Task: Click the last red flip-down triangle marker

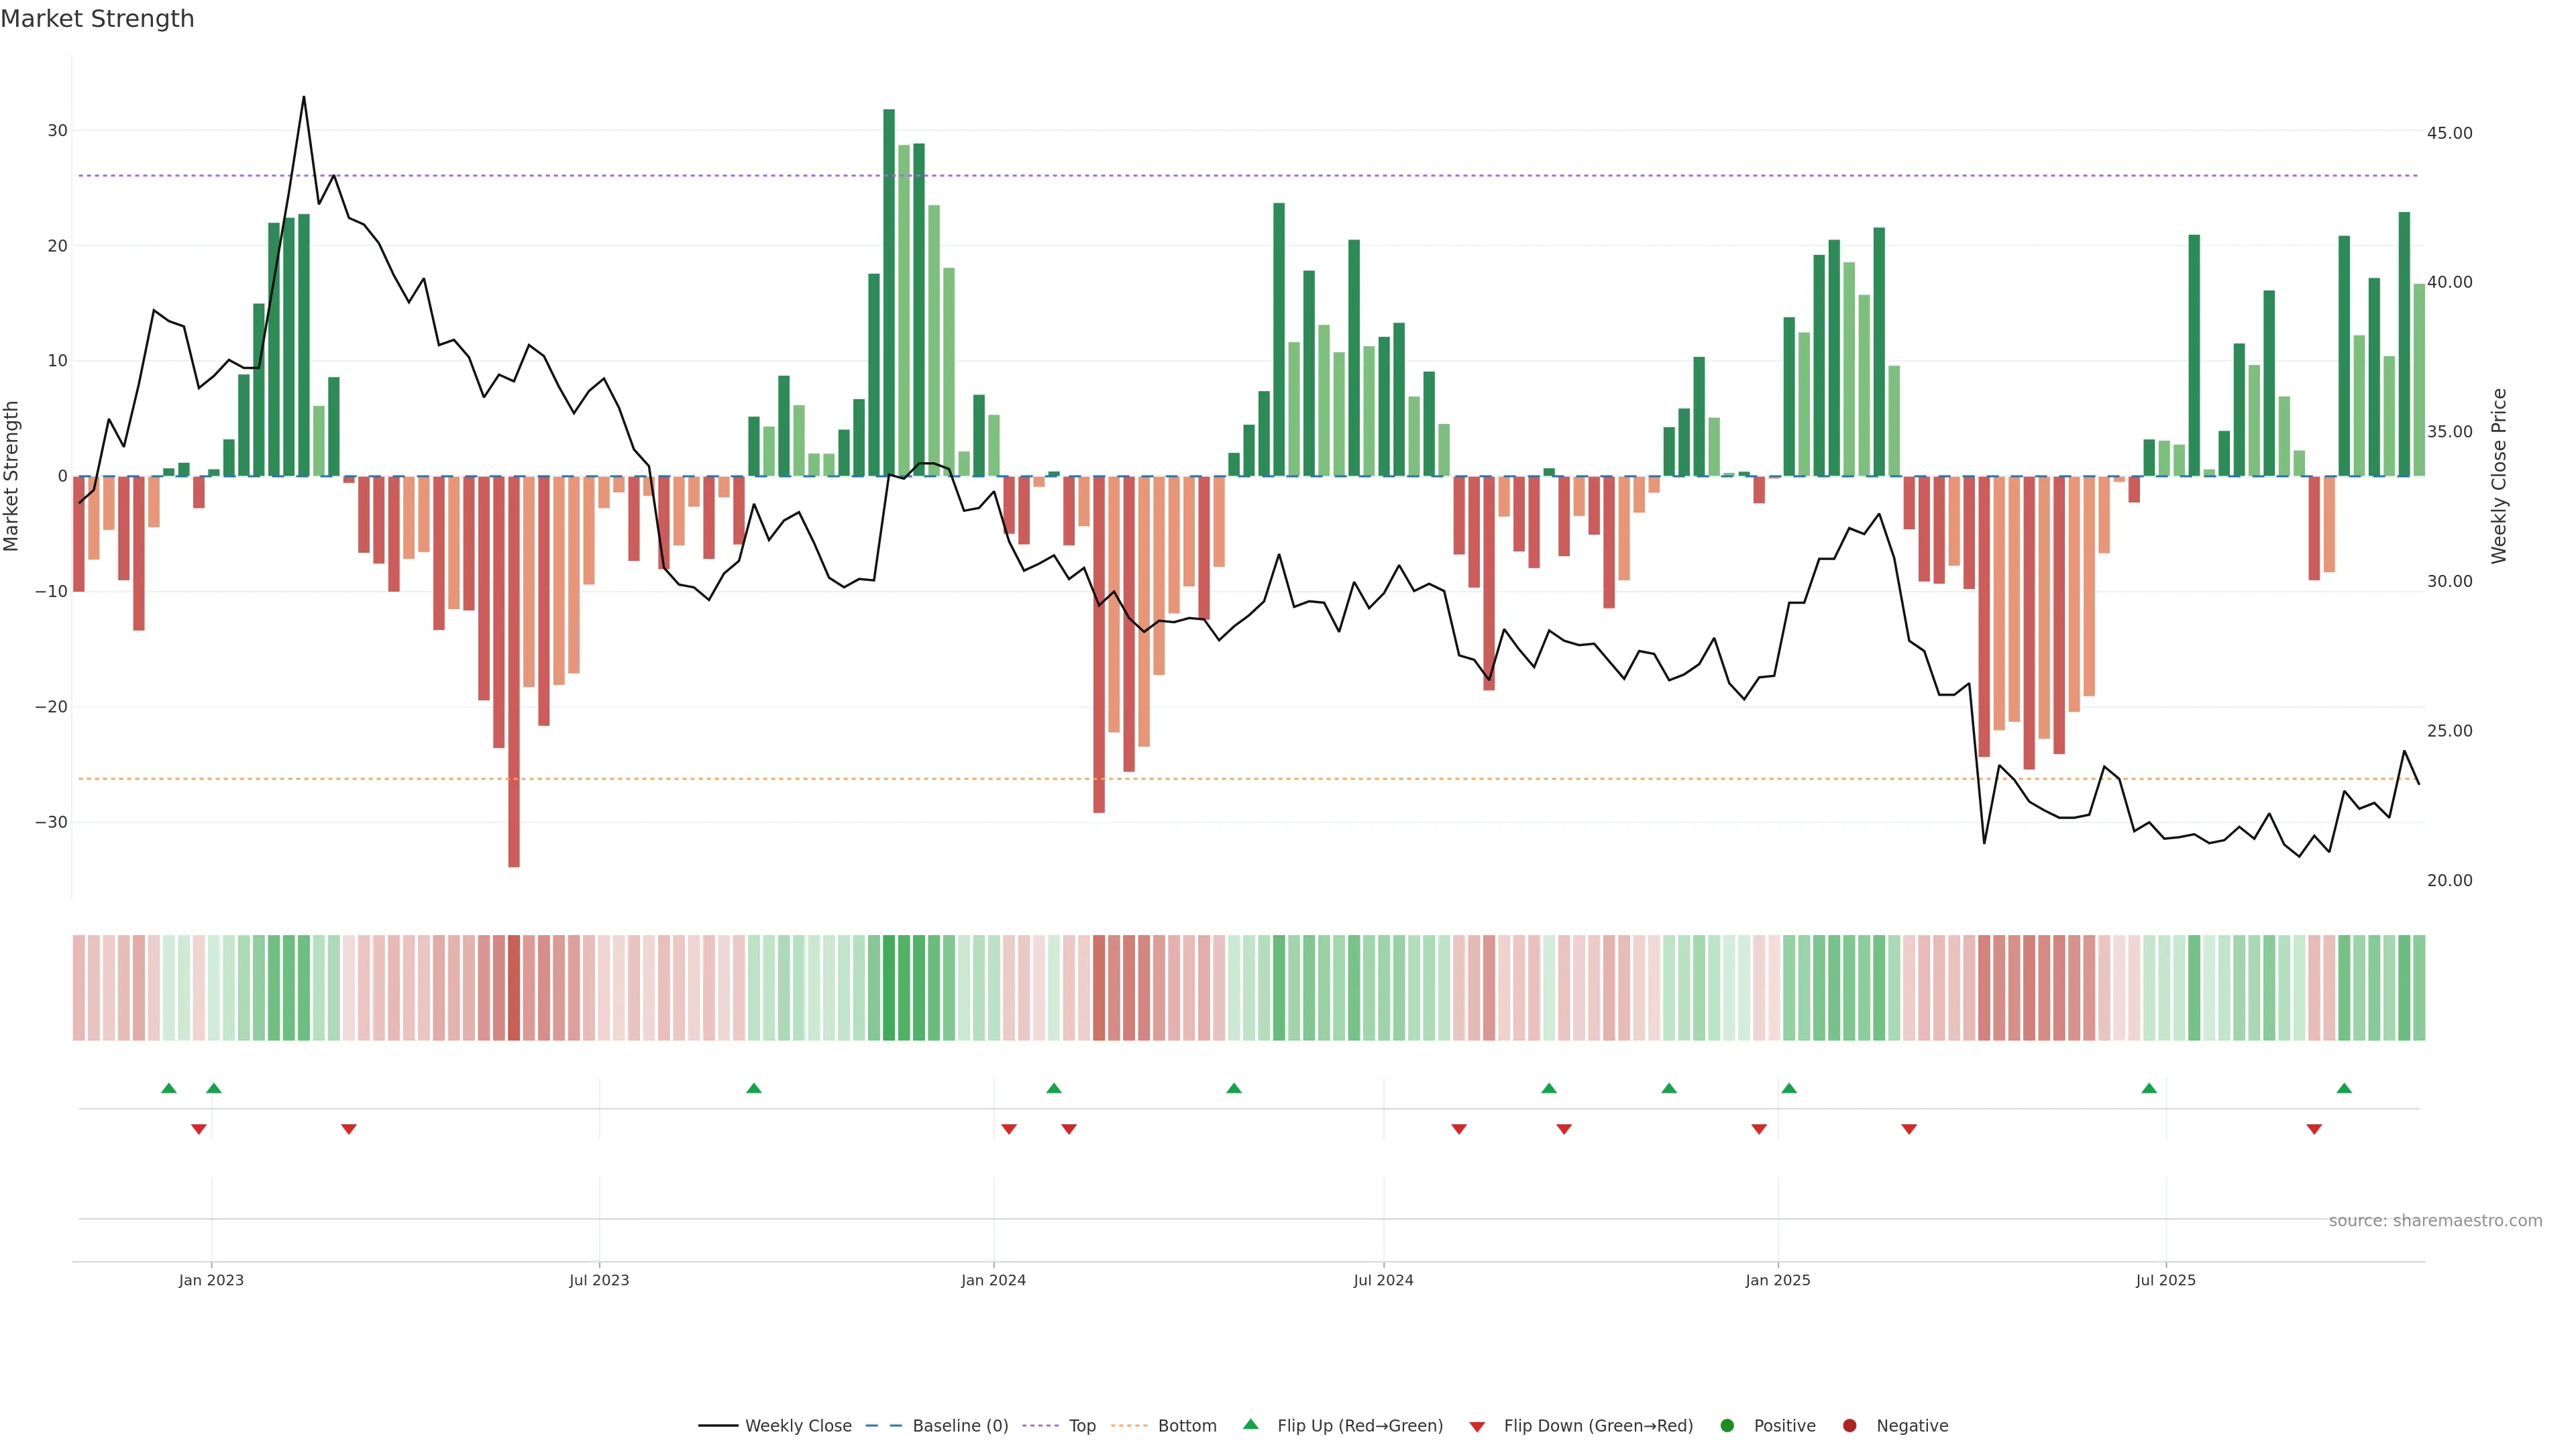Action: click(2314, 1129)
